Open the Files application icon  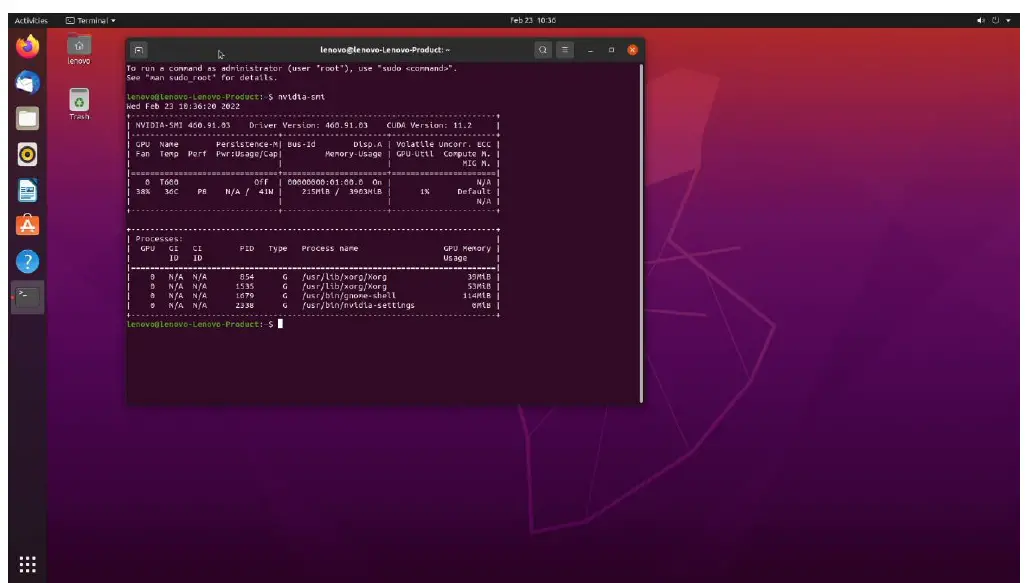30,119
